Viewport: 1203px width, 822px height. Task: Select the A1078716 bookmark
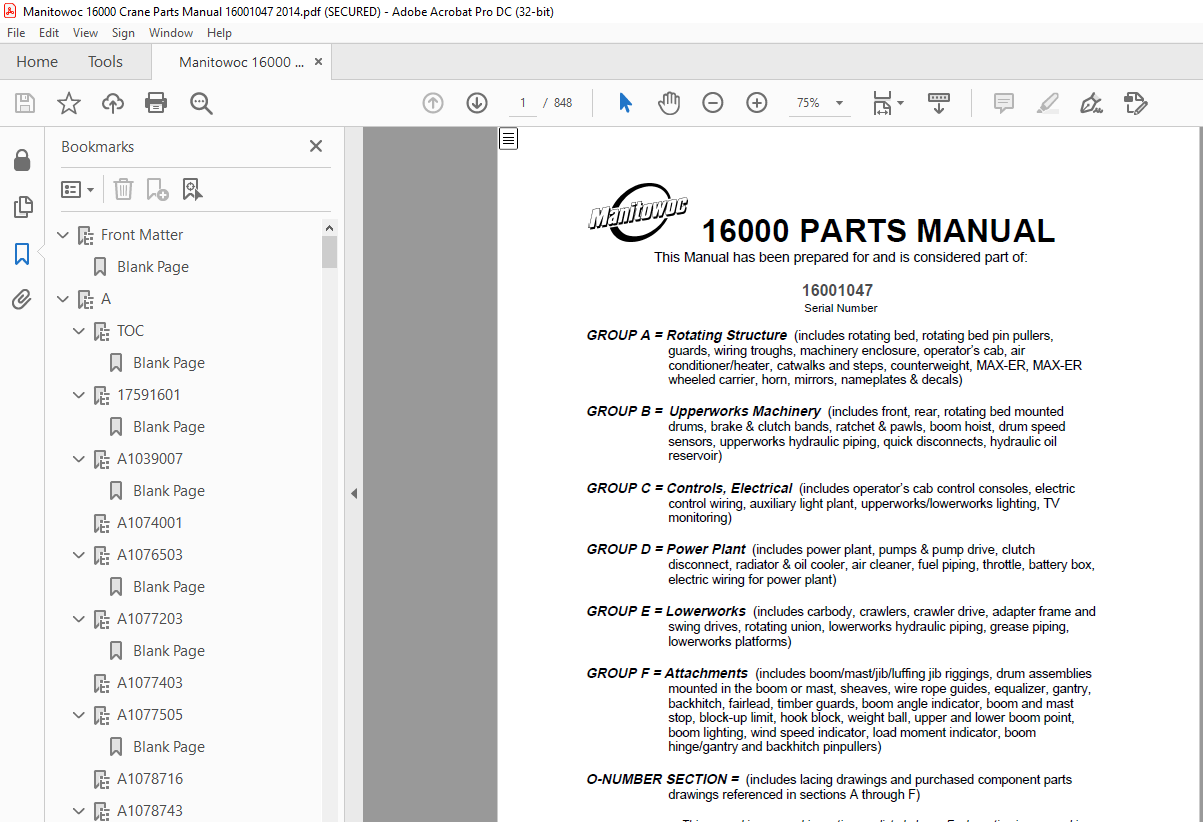[x=150, y=779]
